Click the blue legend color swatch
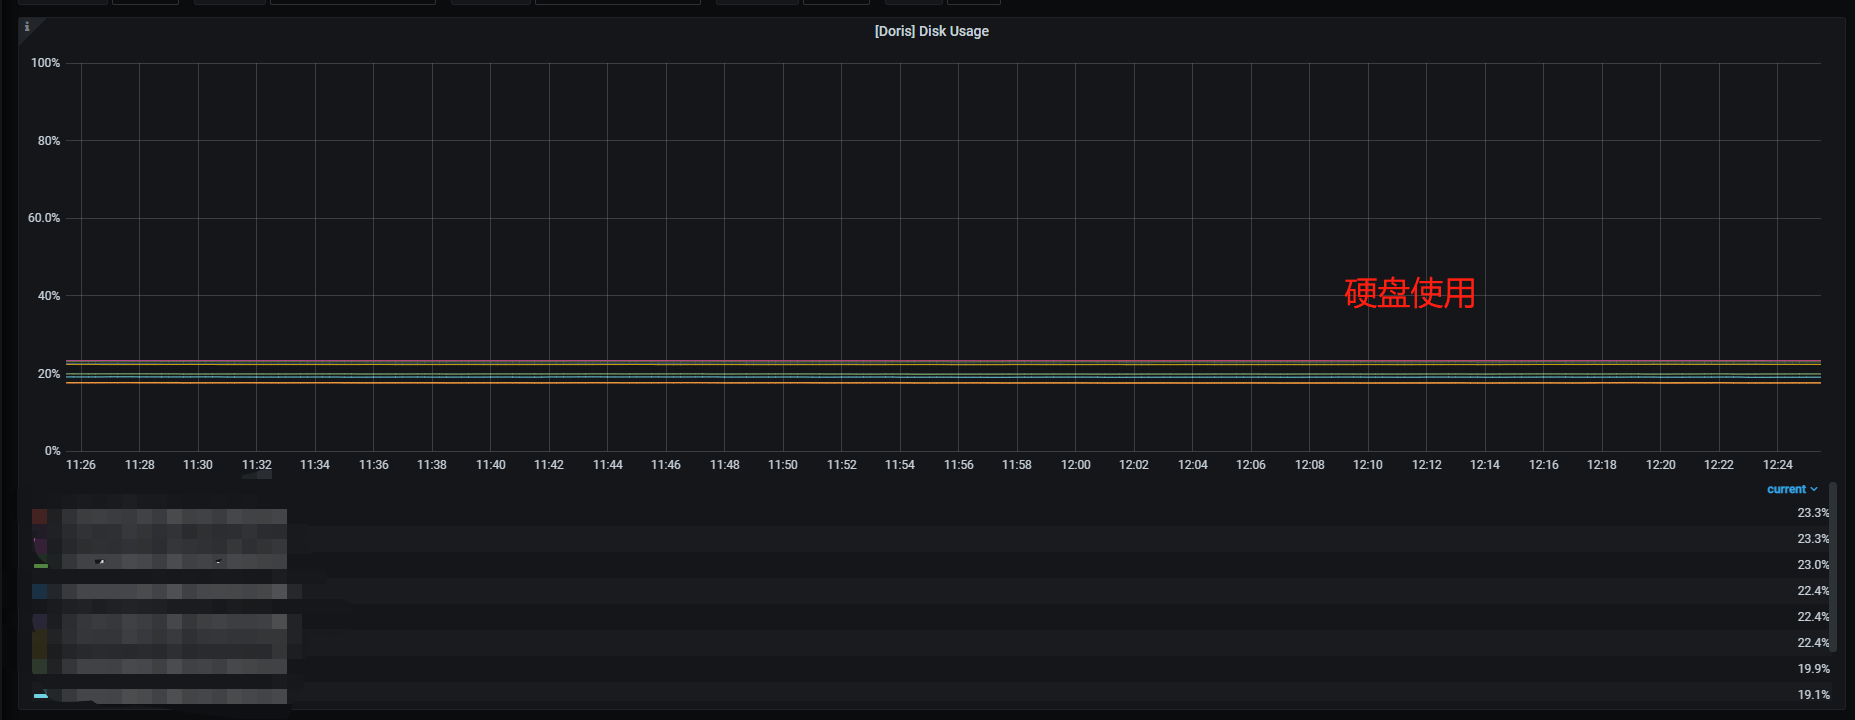The width and height of the screenshot is (1855, 720). [40, 591]
